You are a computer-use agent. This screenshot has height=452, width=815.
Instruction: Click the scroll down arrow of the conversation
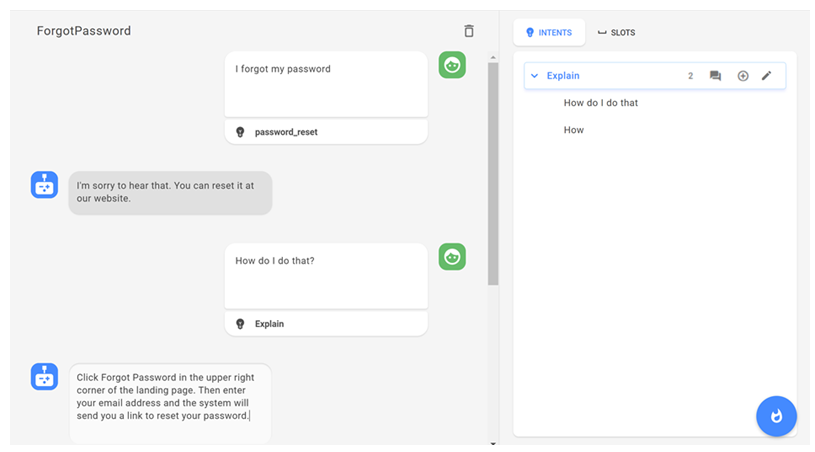(493, 444)
